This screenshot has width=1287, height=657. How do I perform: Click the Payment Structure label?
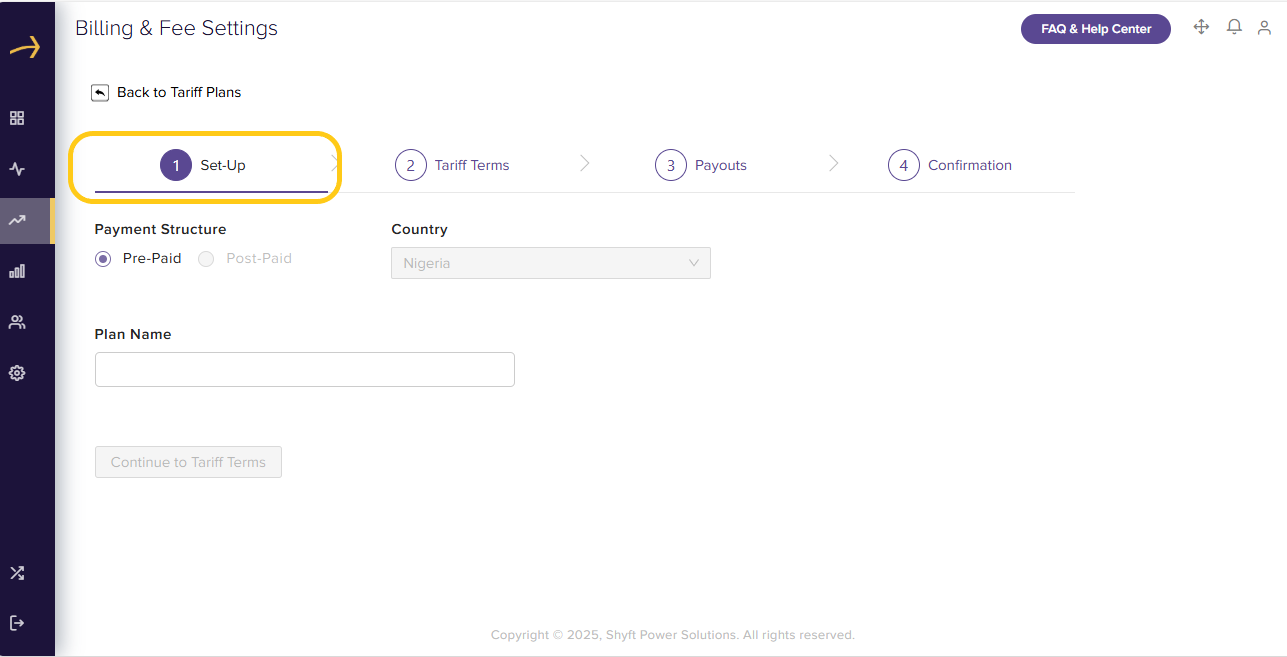tap(161, 229)
